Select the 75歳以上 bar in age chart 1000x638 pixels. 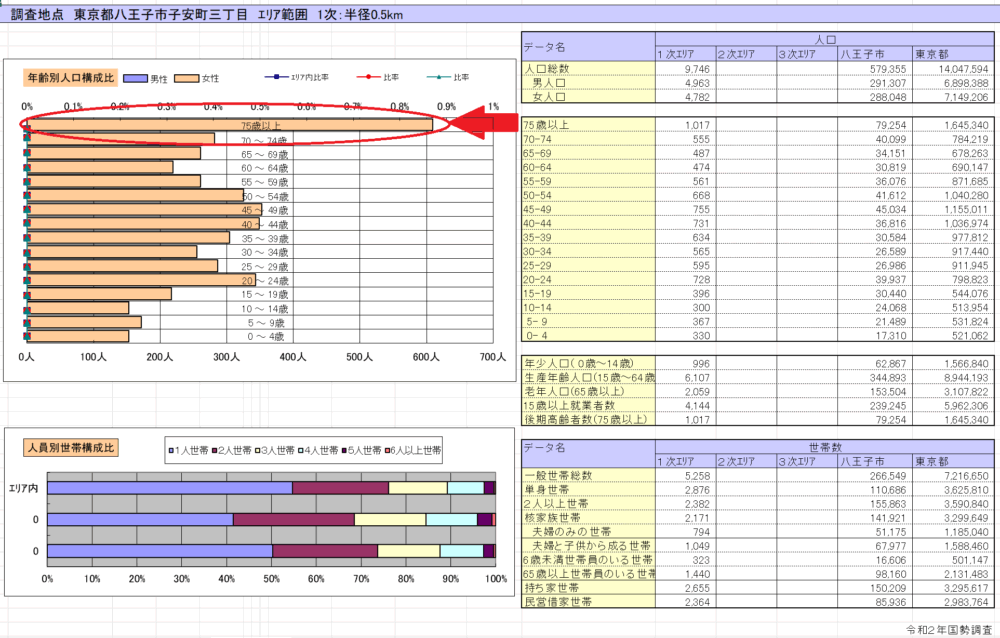[x=228, y=125]
